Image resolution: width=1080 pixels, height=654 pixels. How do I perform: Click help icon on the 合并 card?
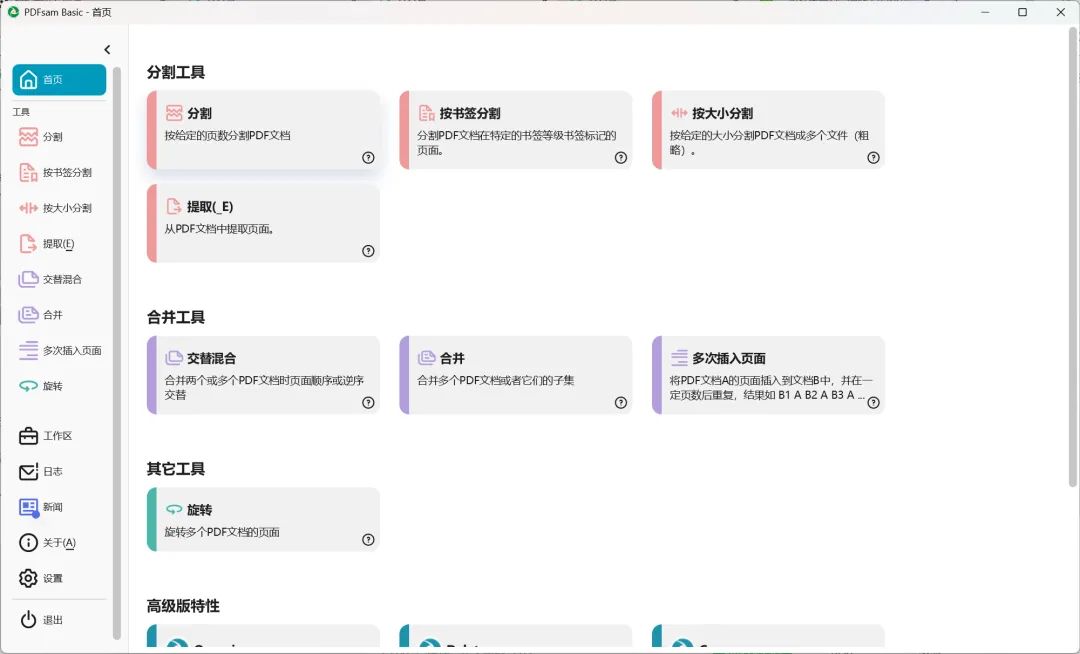[x=621, y=403]
